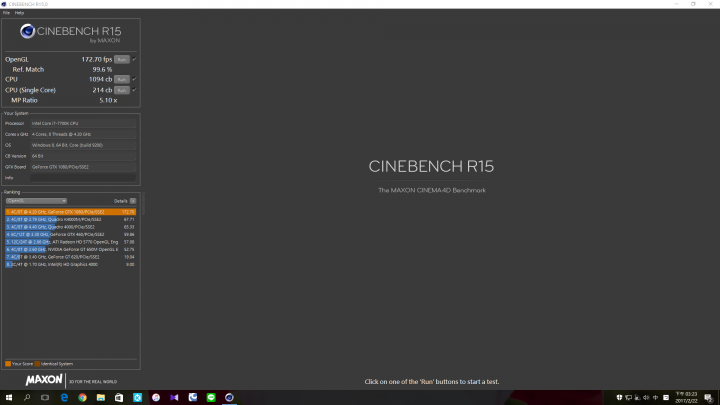
Task: Open the blue crescent app on taskbar
Action: [x=192, y=398]
